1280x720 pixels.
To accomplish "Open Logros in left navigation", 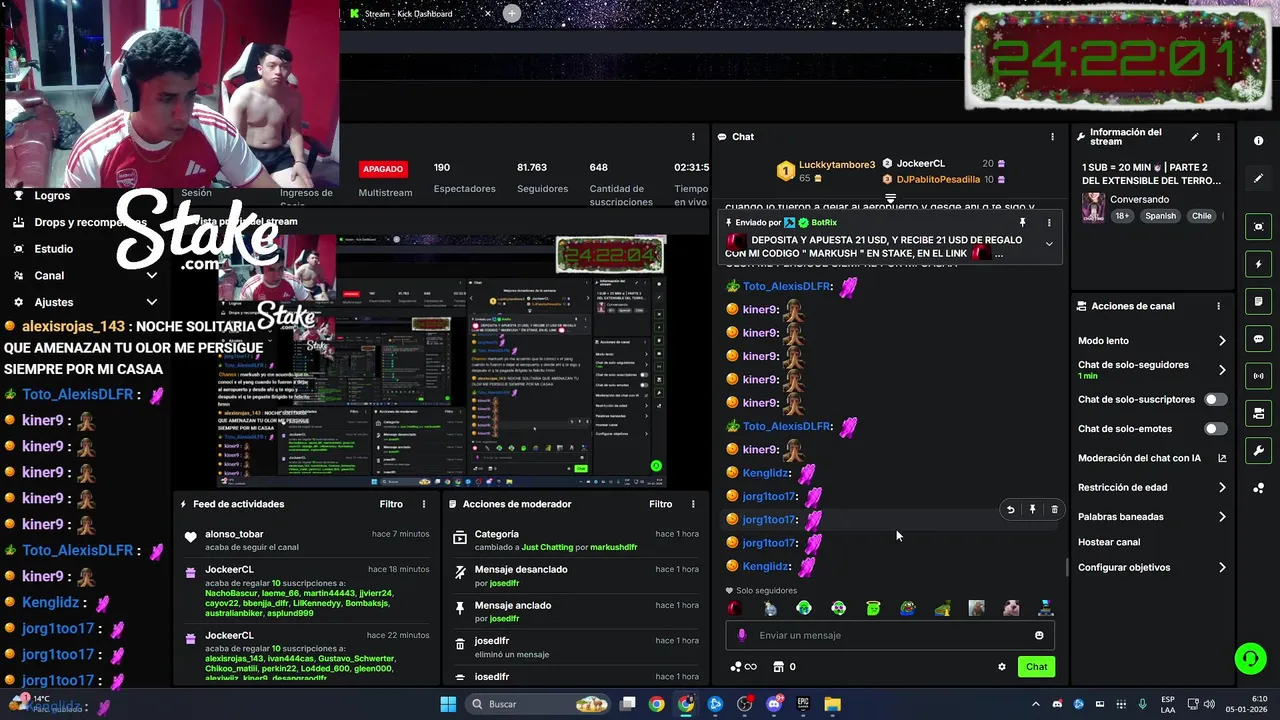I will click(52, 196).
